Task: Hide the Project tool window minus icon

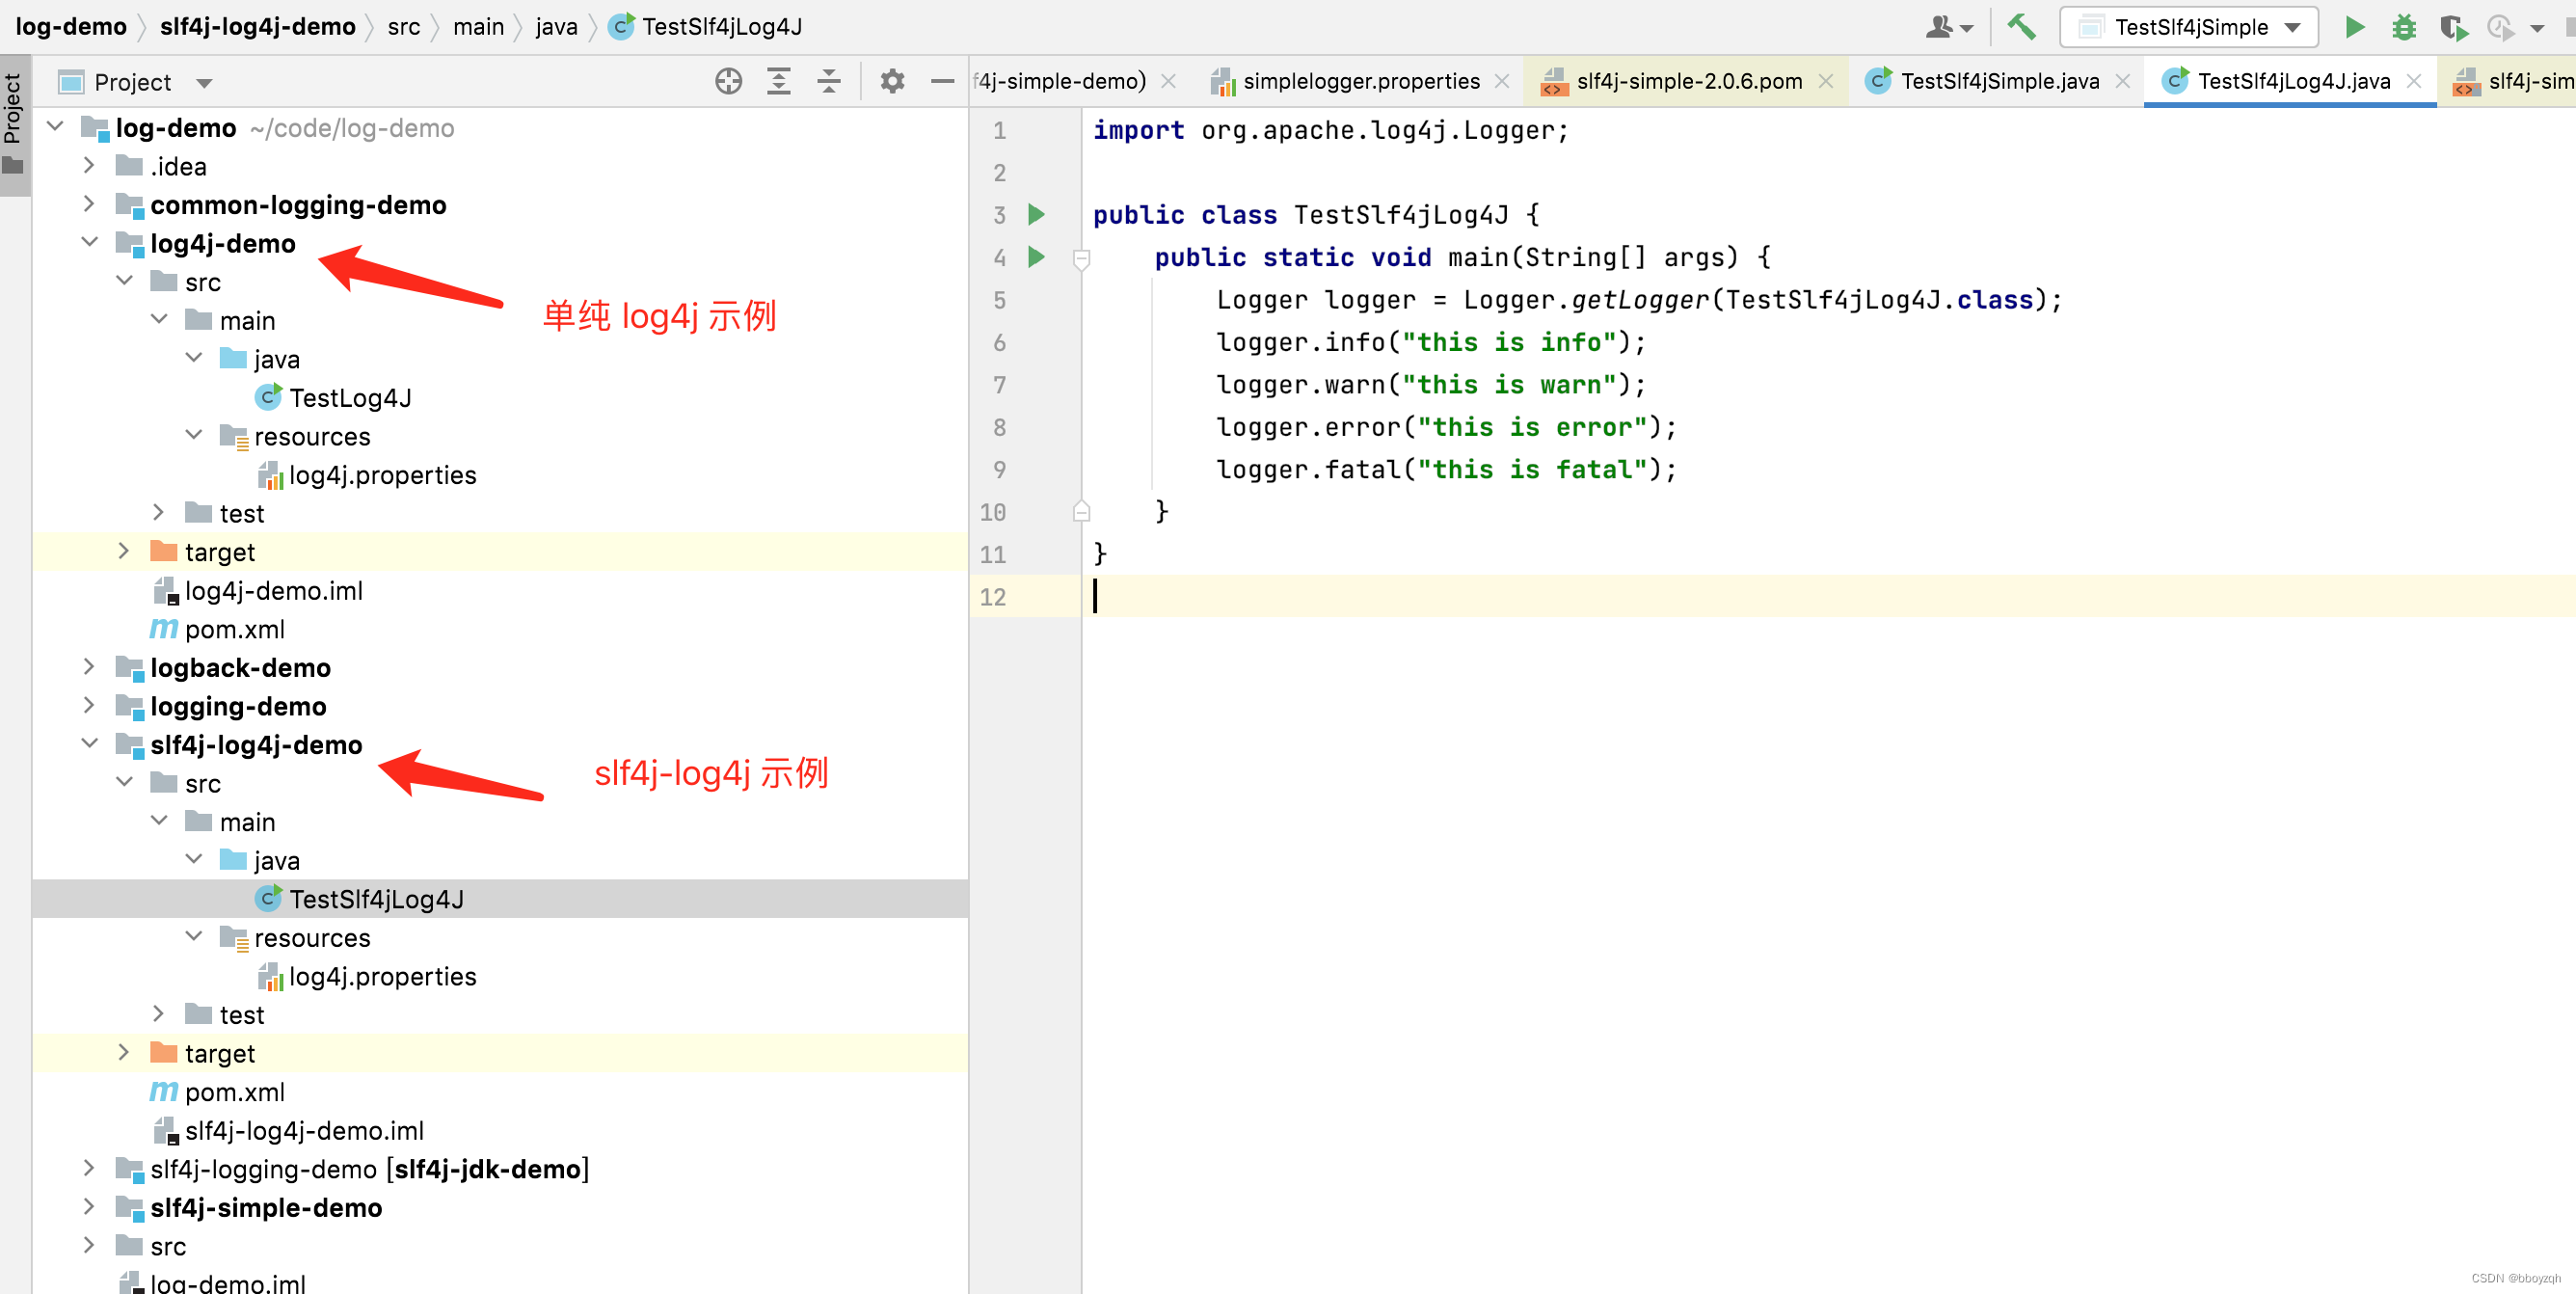Action: [x=942, y=81]
